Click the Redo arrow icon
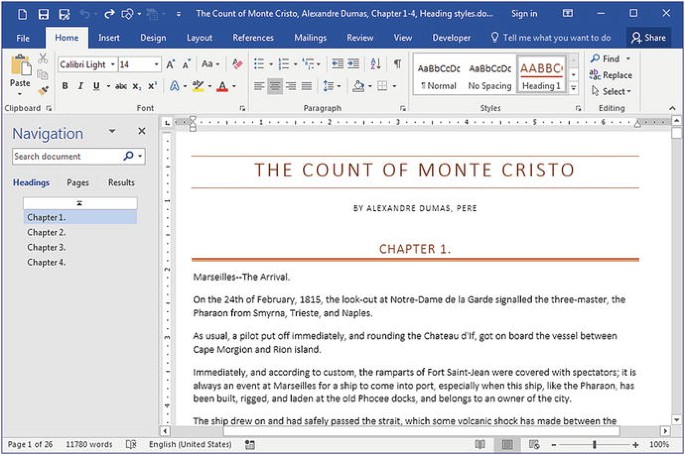Image resolution: width=685 pixels, height=455 pixels. pos(109,14)
